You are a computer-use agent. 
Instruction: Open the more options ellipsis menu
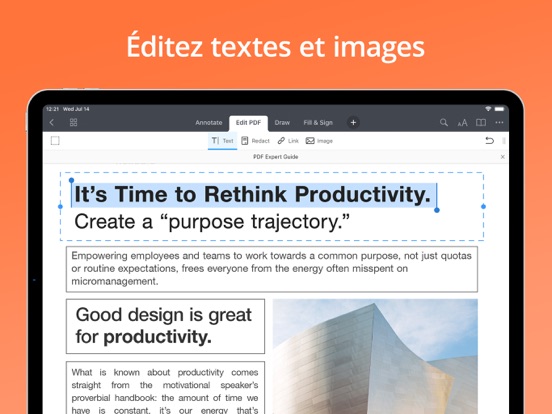coord(499,123)
